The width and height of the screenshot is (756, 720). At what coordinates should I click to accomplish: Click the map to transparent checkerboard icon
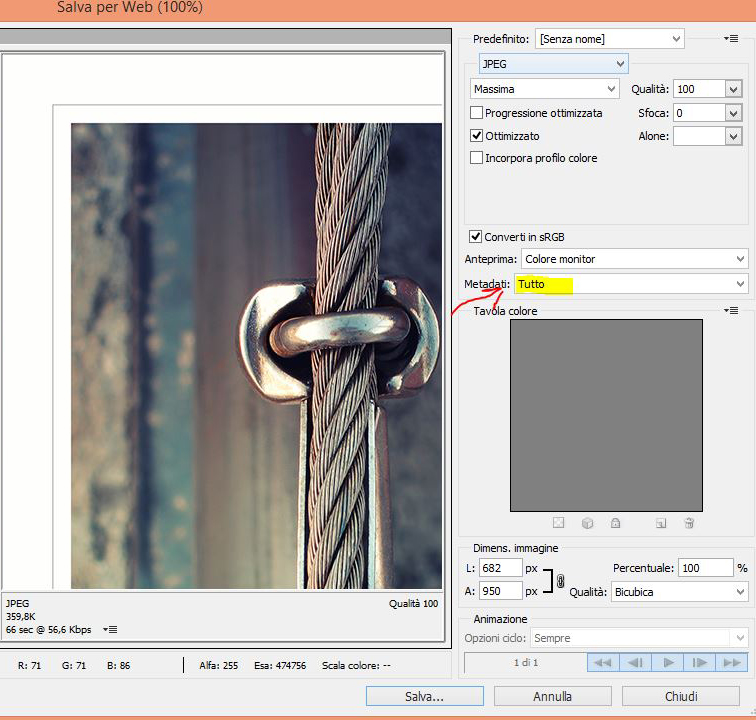[559, 523]
